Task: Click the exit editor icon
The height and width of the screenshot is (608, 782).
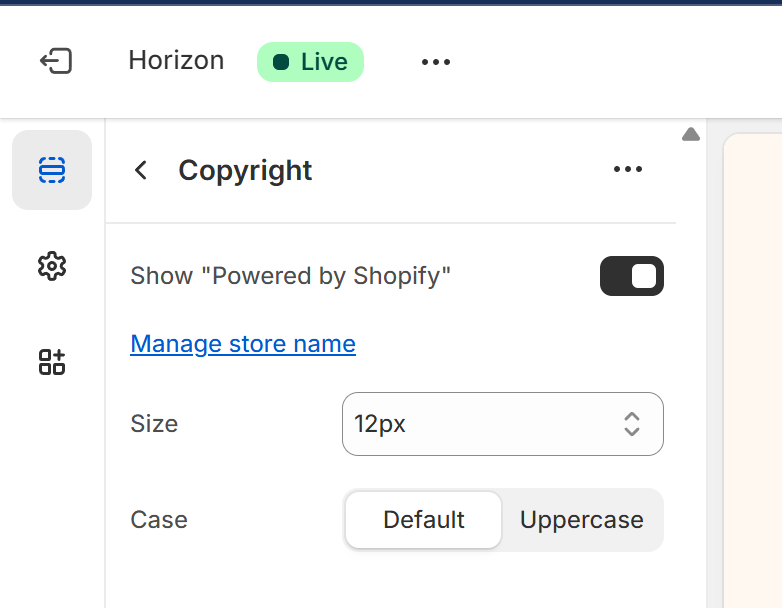Action: [x=56, y=61]
